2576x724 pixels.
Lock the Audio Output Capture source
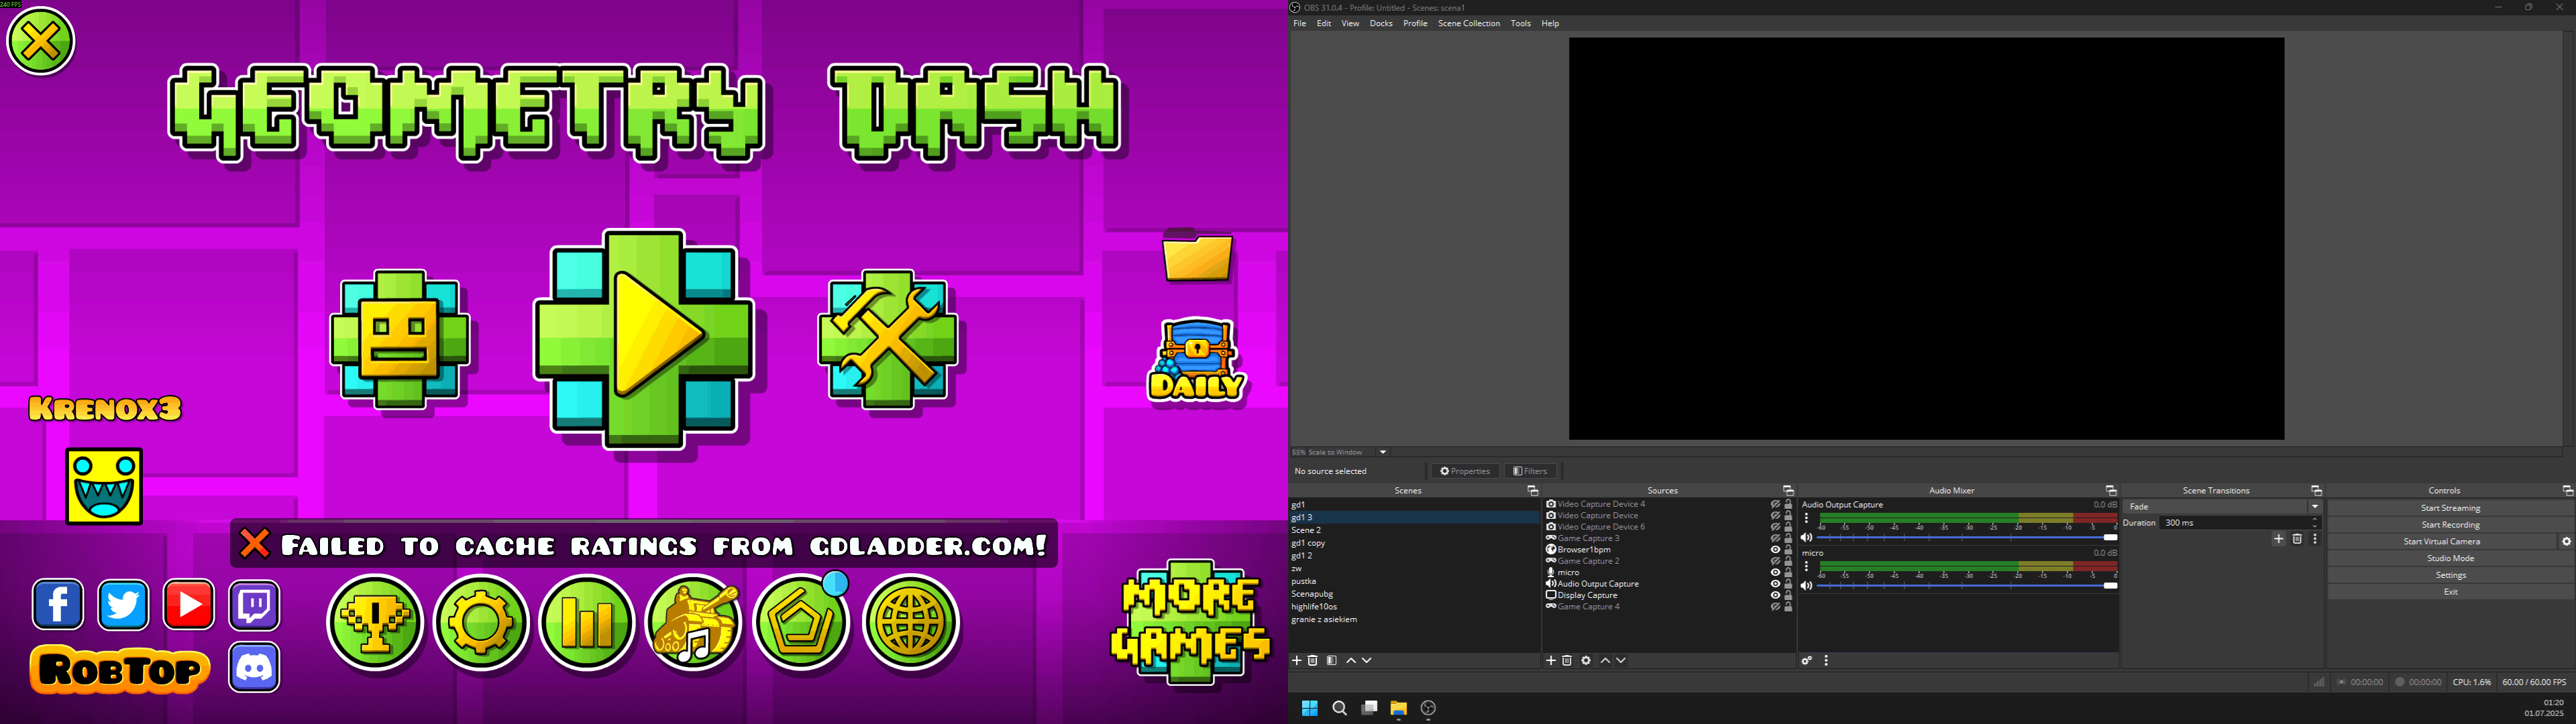[x=1789, y=584]
